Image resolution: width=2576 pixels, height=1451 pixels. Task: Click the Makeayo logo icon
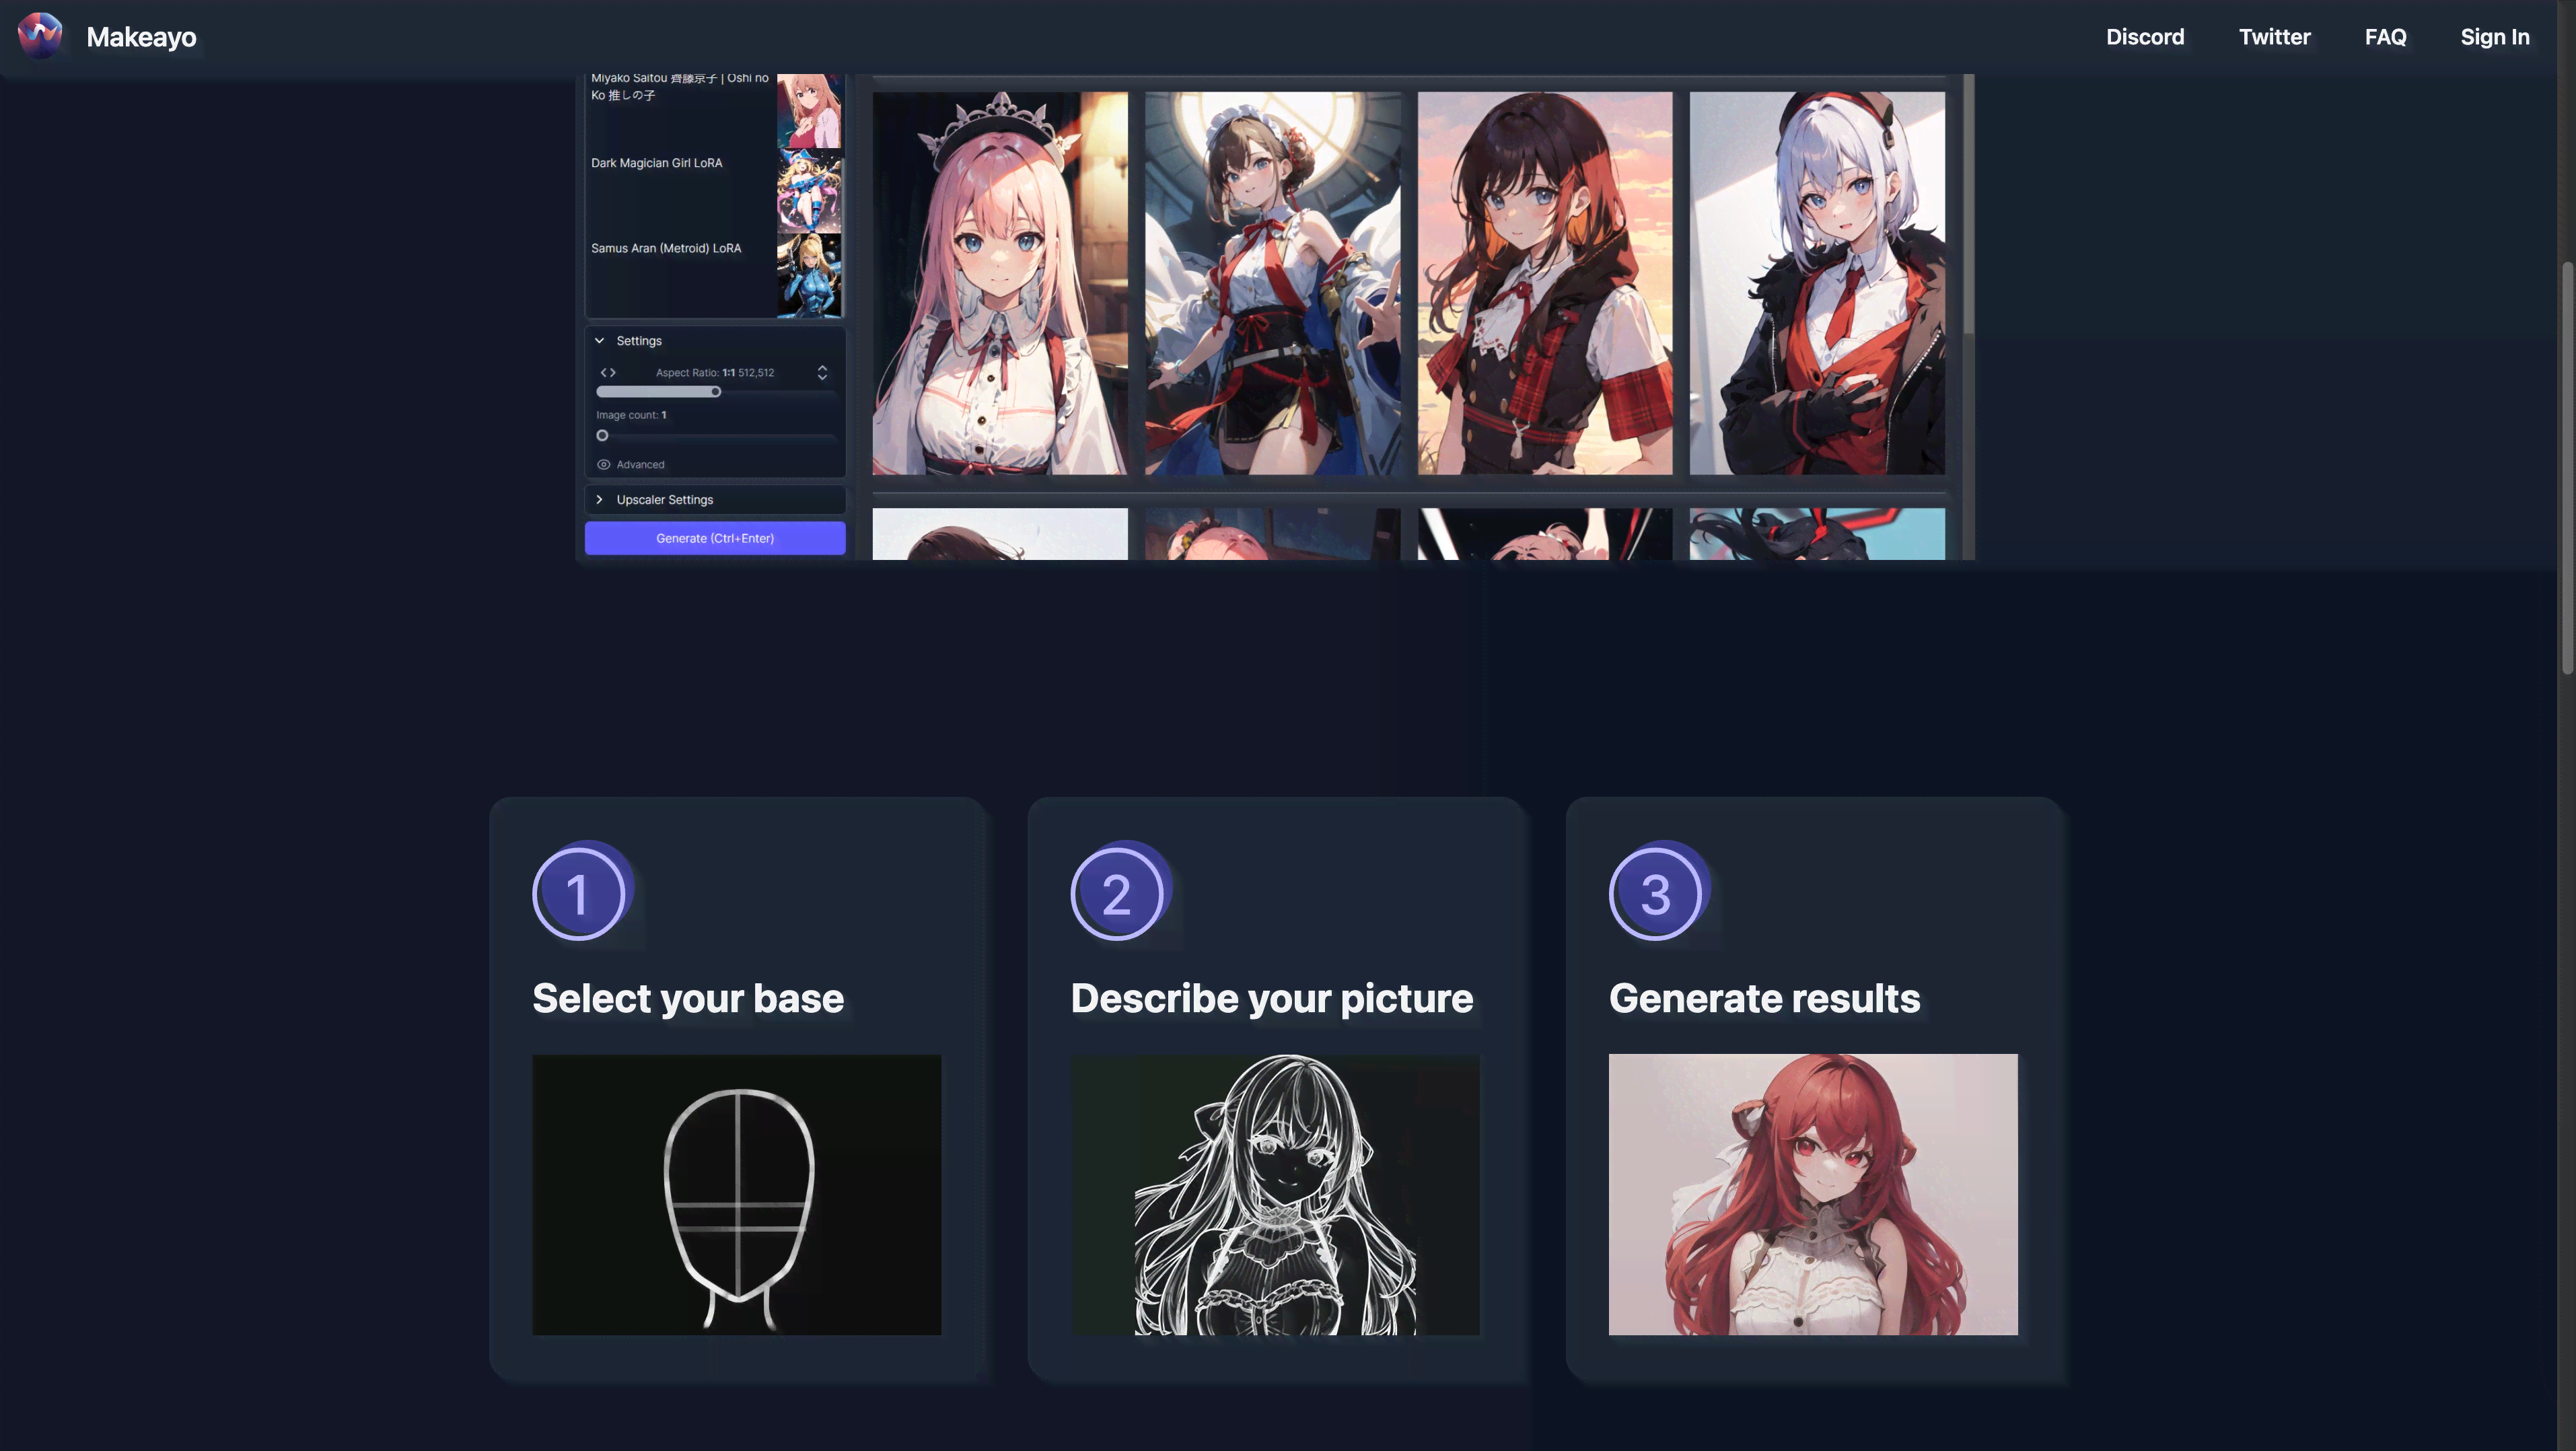coord(39,36)
